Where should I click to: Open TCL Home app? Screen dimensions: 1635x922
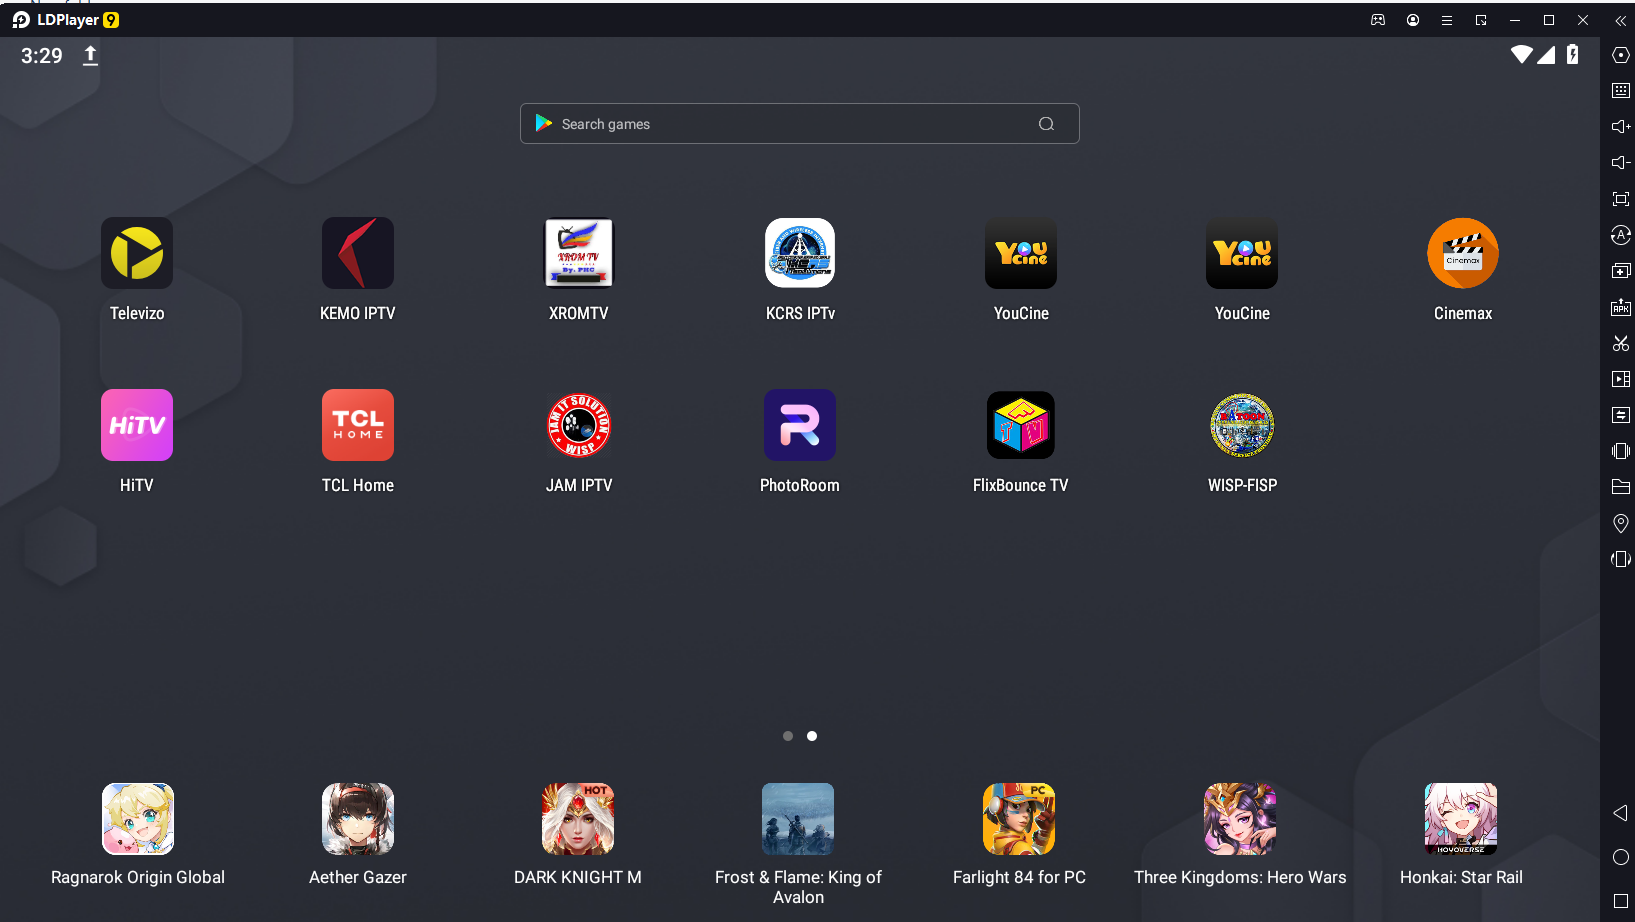(358, 425)
